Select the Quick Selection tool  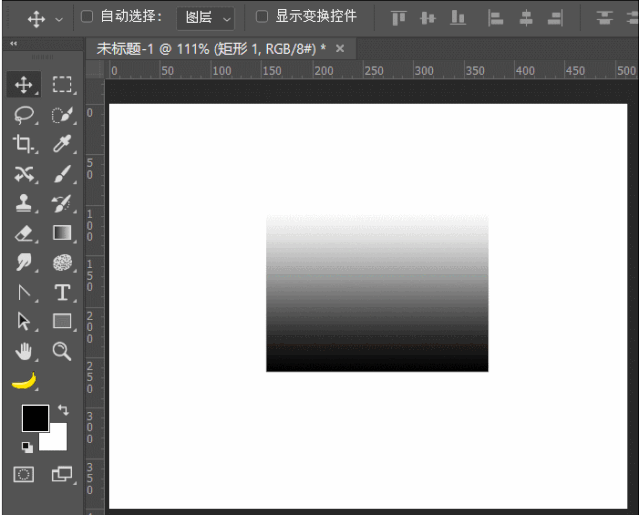[x=62, y=115]
